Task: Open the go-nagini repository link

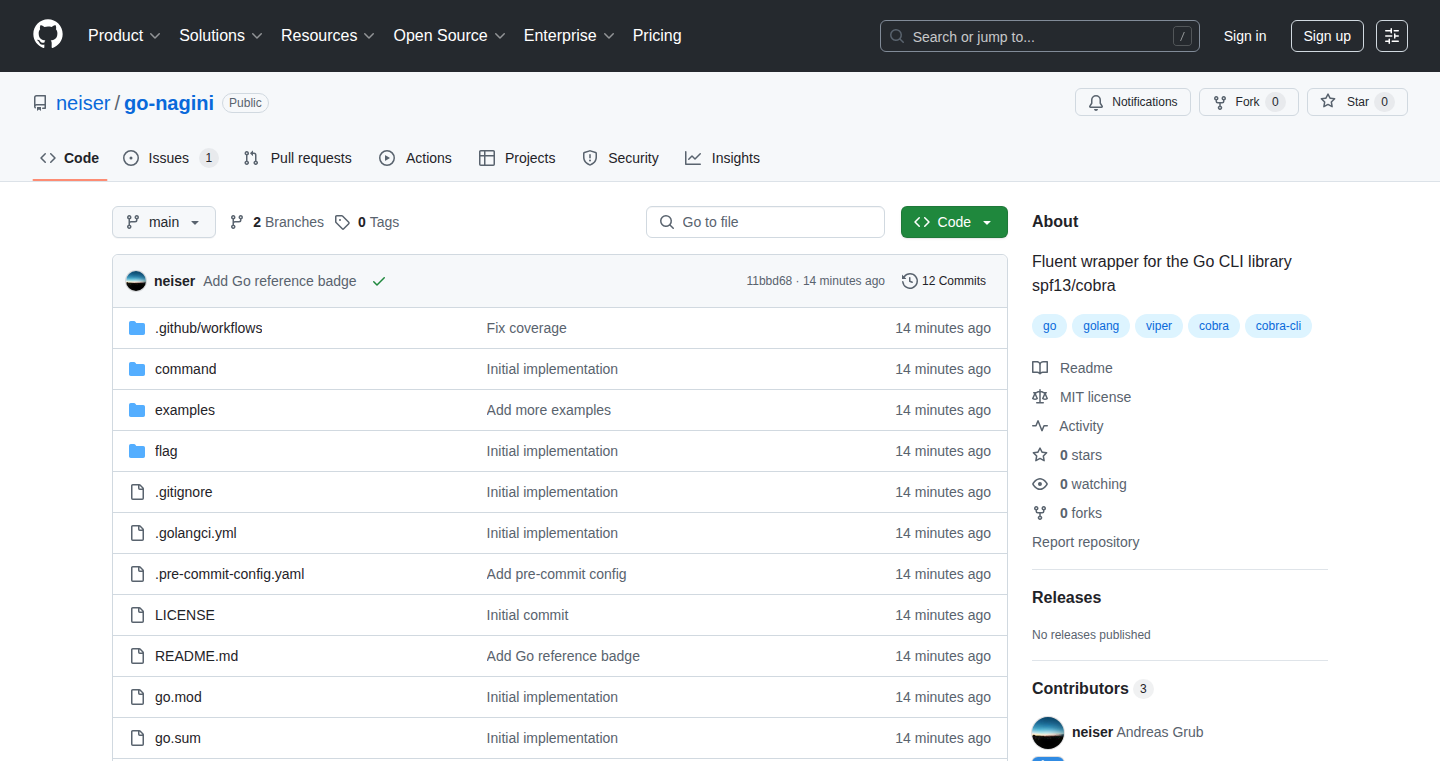Action: [169, 103]
